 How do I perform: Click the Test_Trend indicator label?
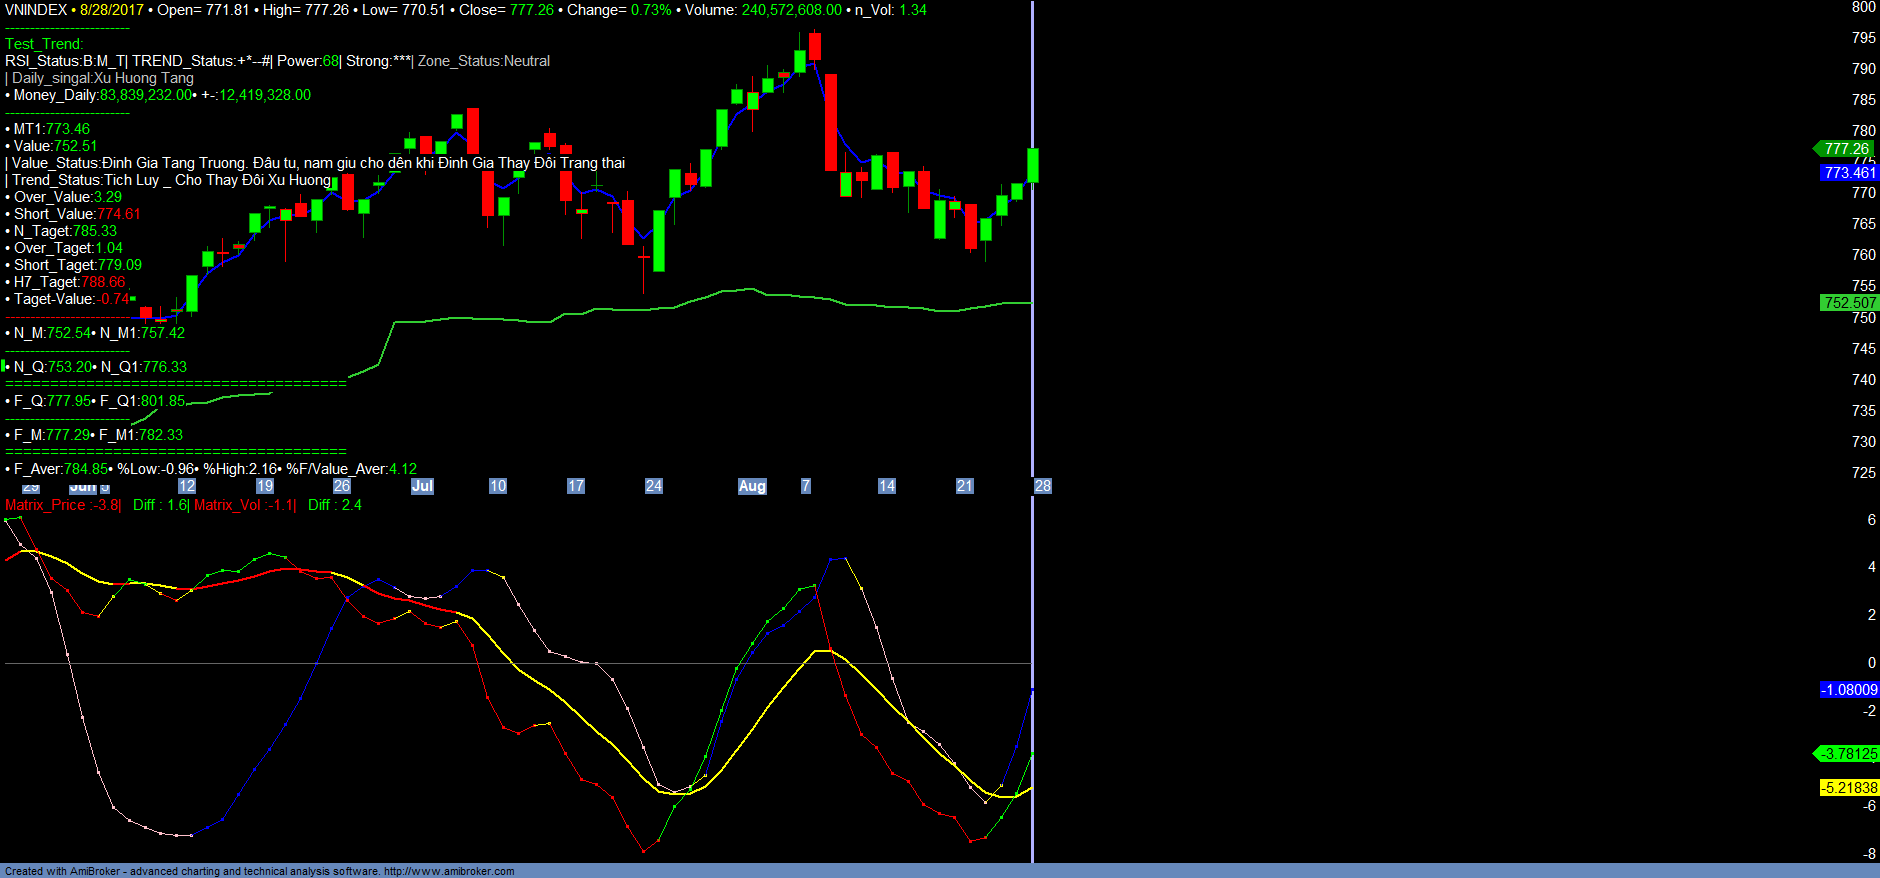click(44, 44)
